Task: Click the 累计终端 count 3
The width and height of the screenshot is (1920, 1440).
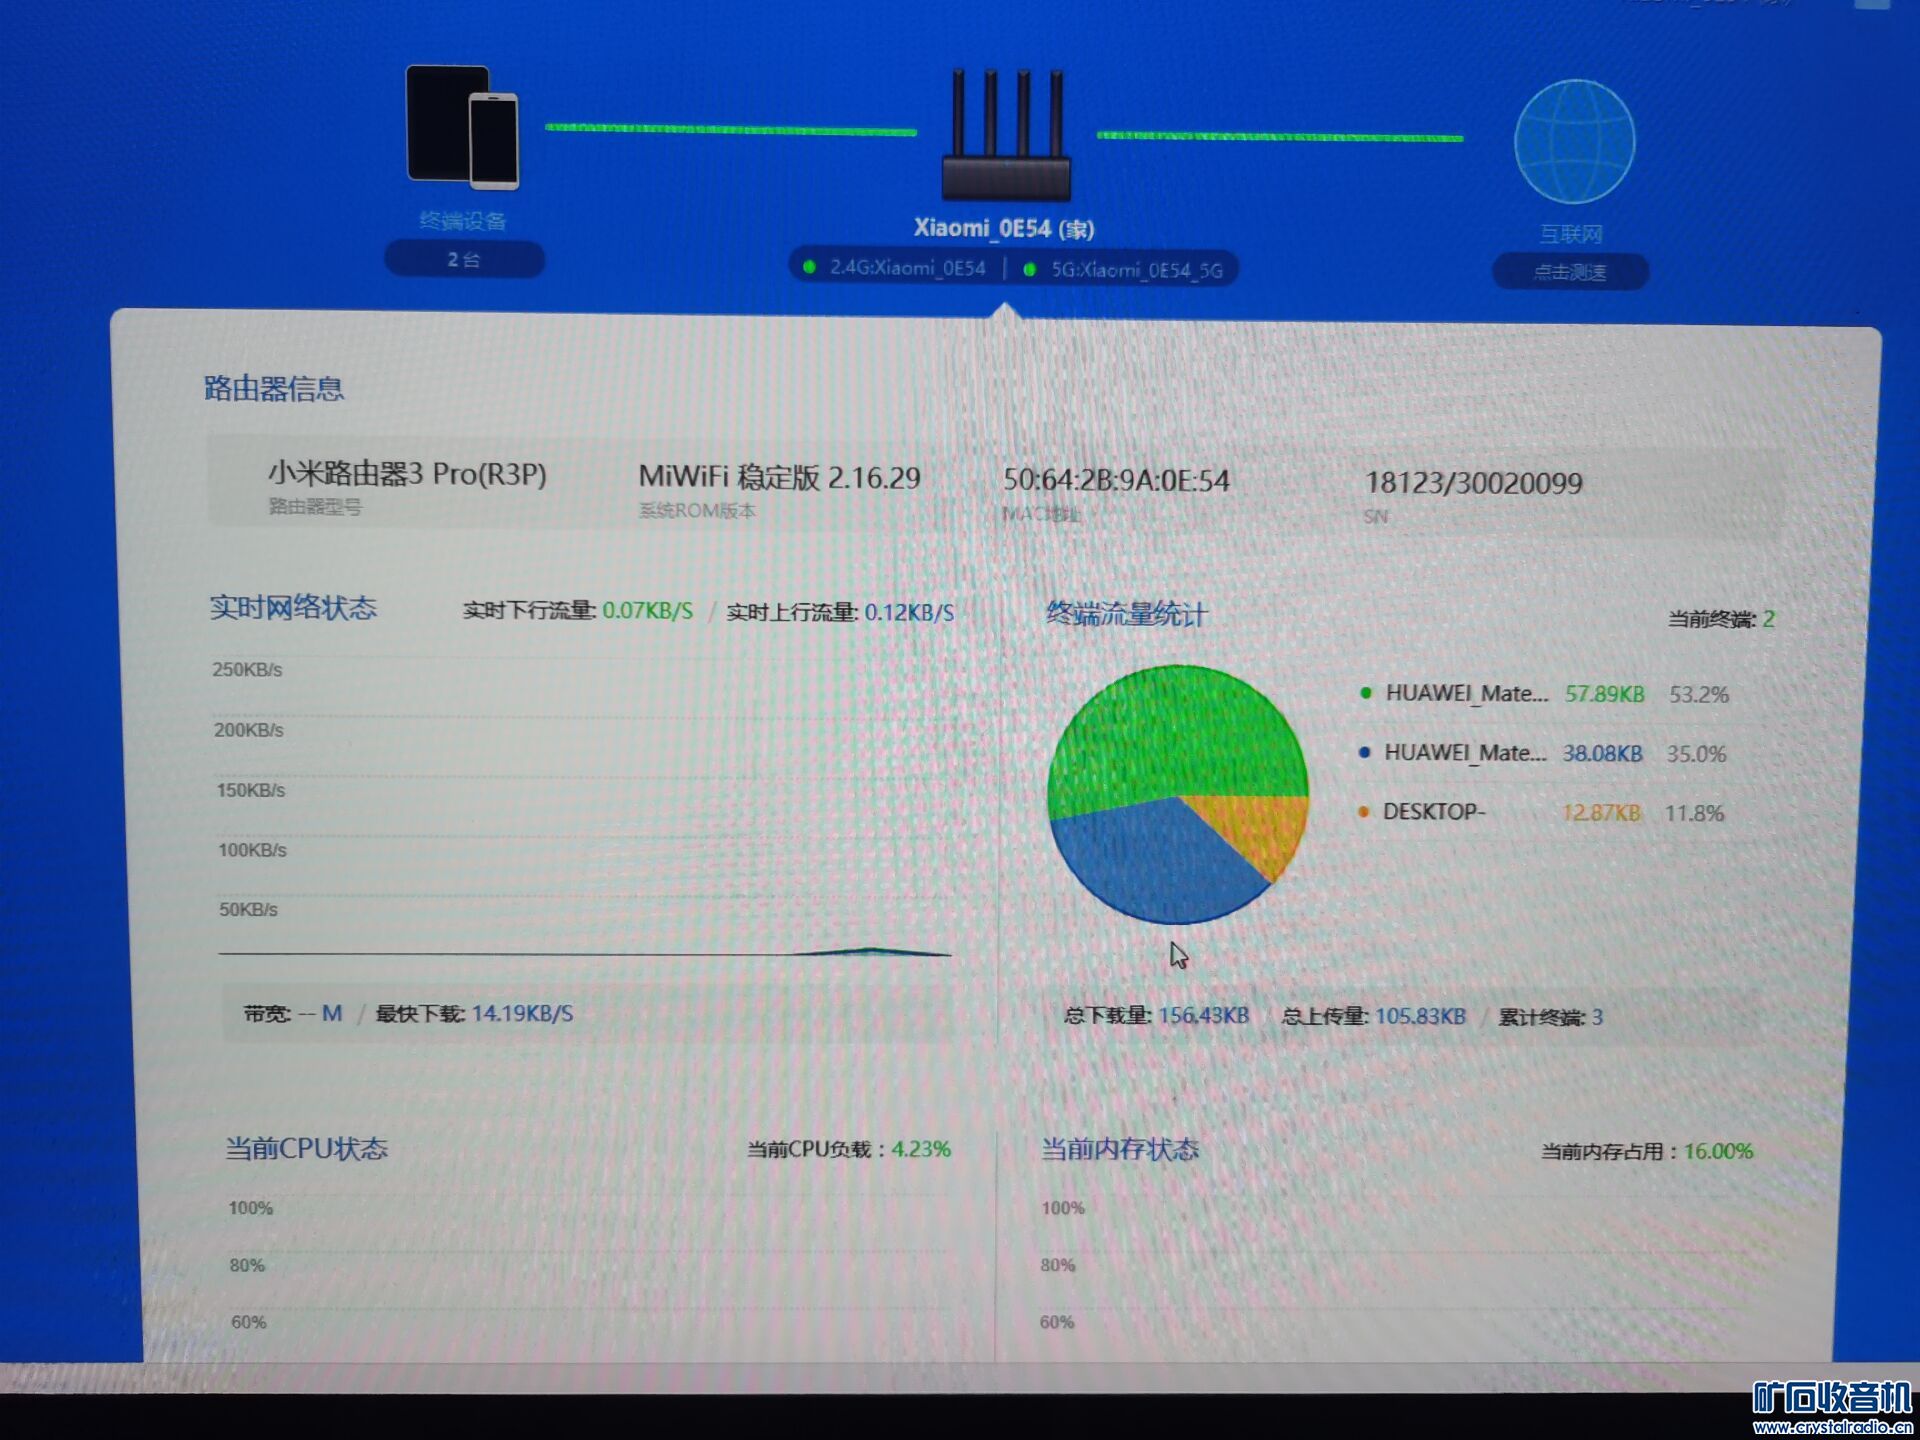Action: pyautogui.click(x=1597, y=1018)
